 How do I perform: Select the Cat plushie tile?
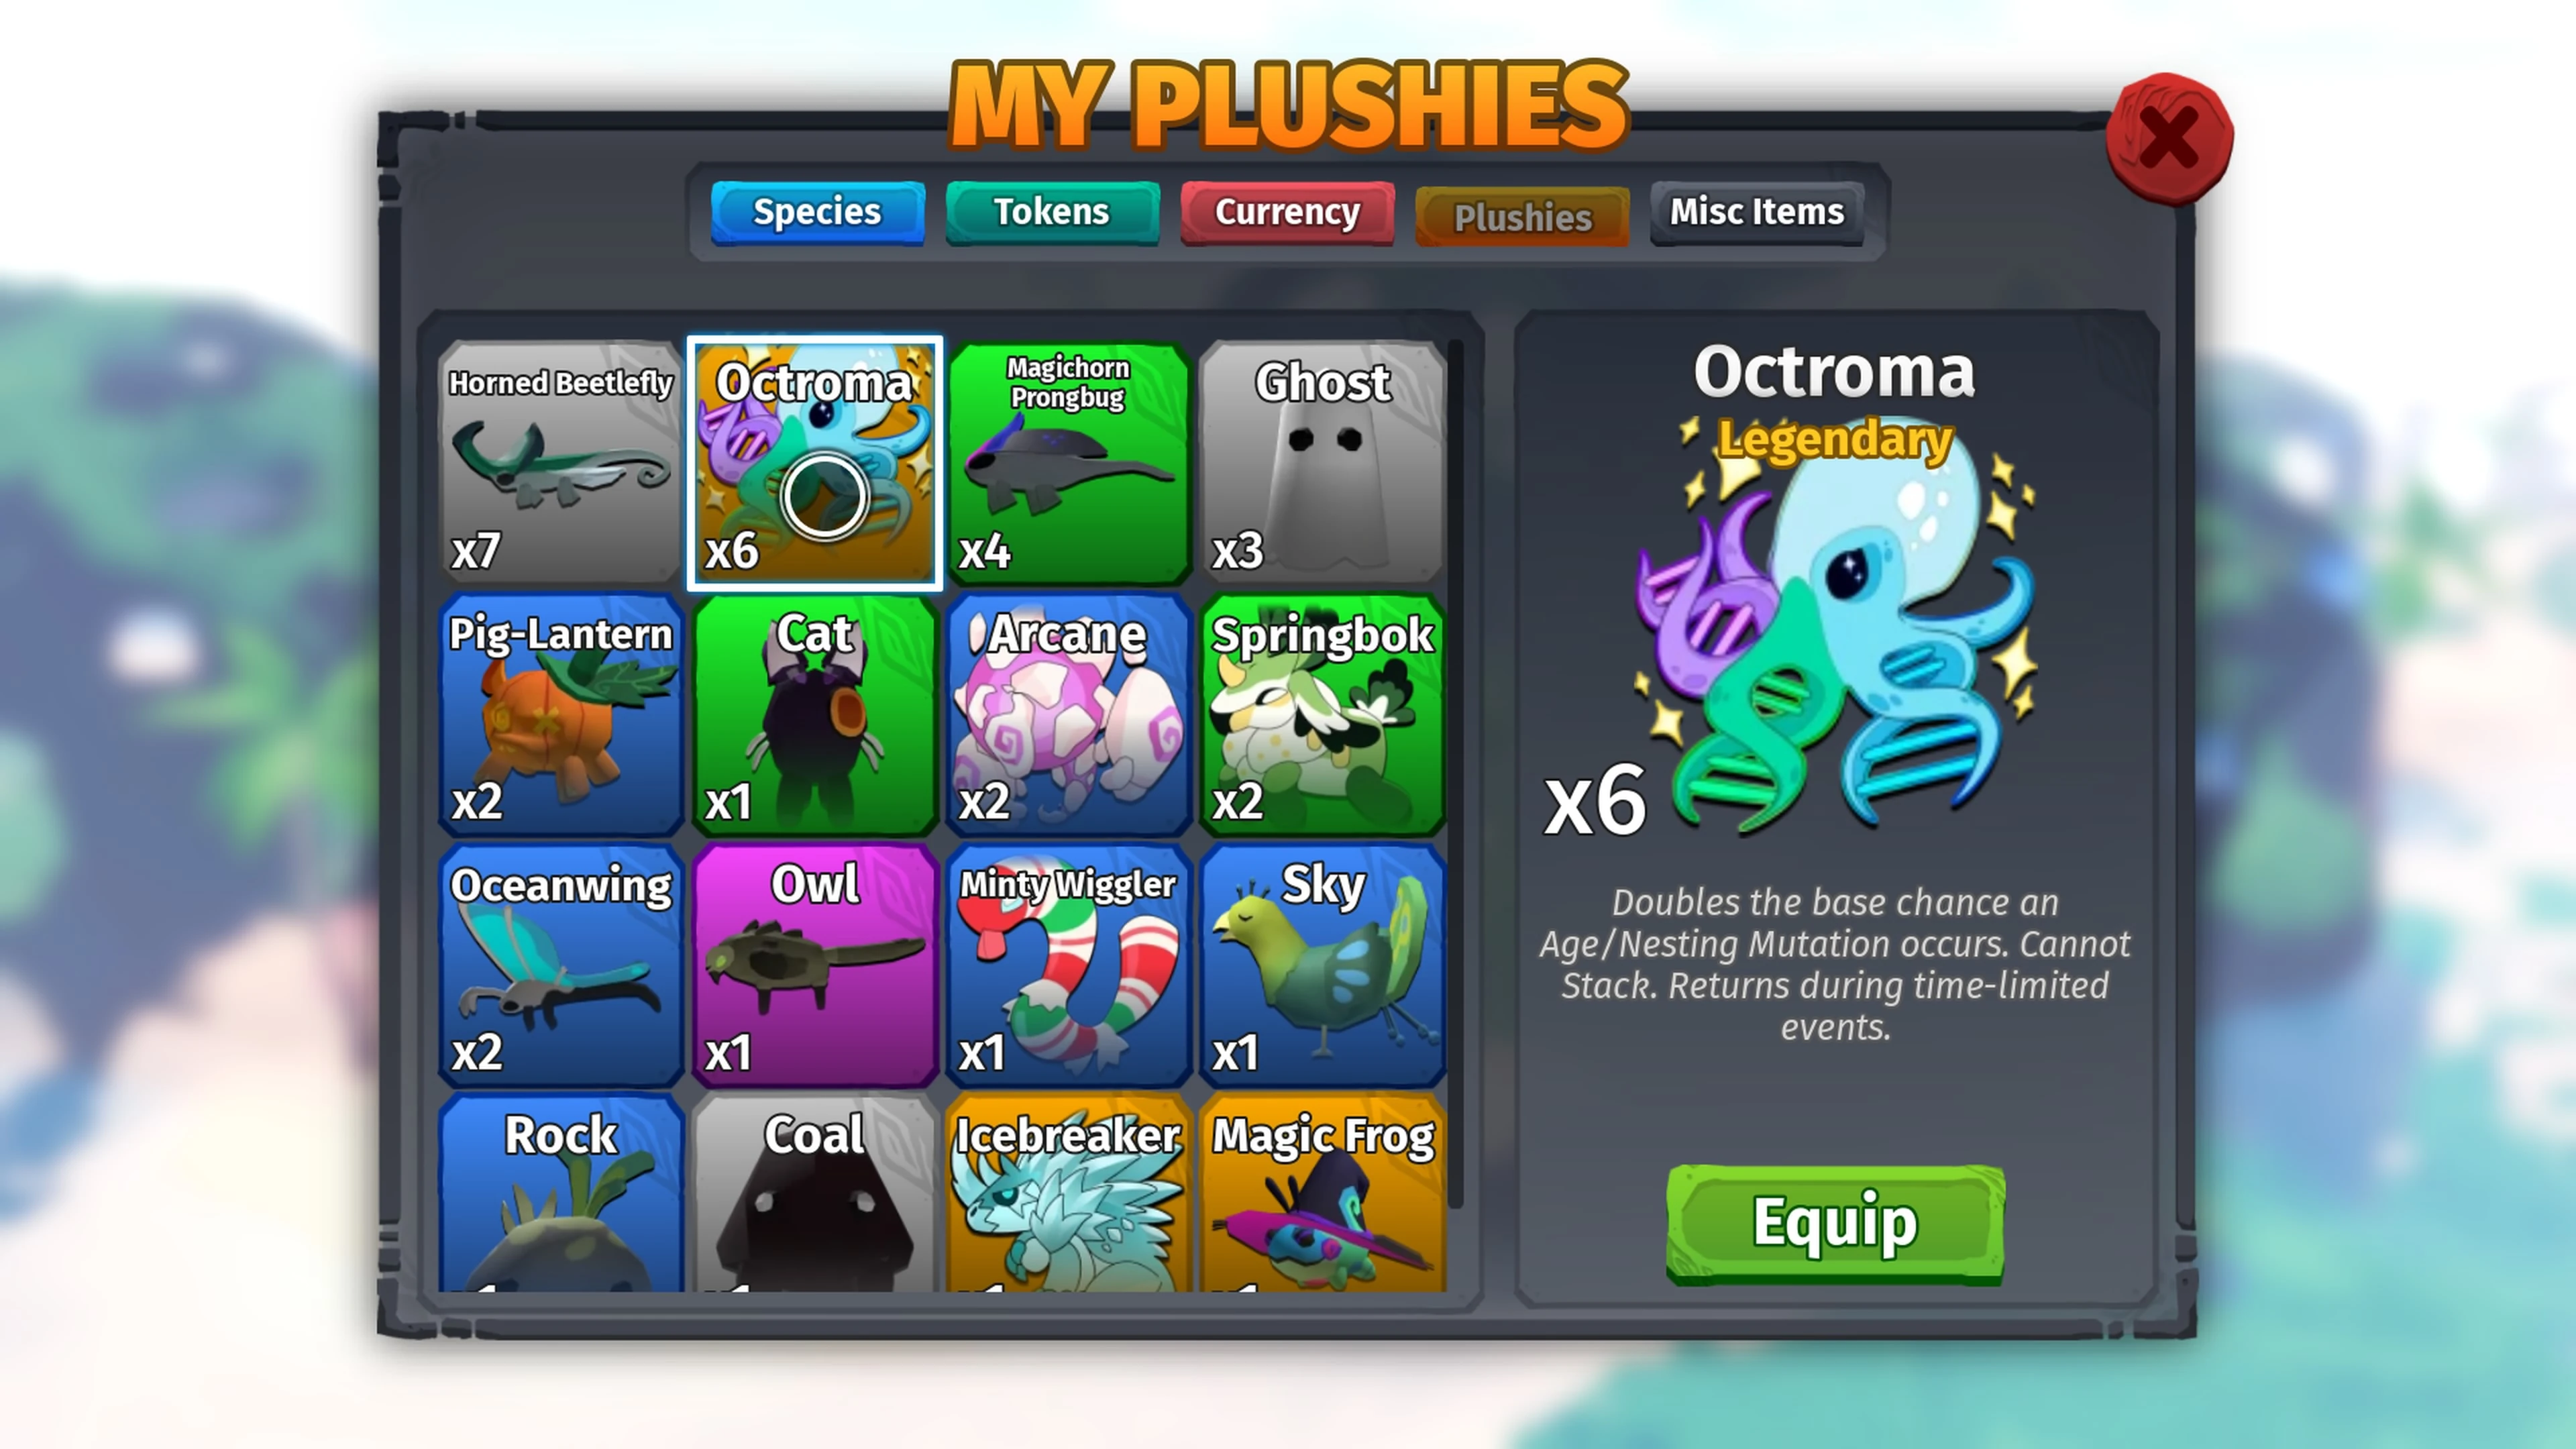pyautogui.click(x=815, y=715)
